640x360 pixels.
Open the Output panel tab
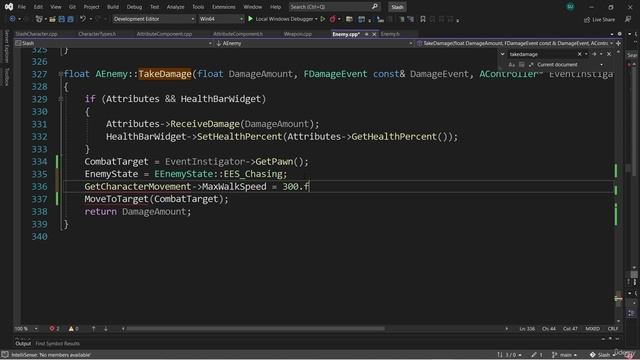coord(23,344)
